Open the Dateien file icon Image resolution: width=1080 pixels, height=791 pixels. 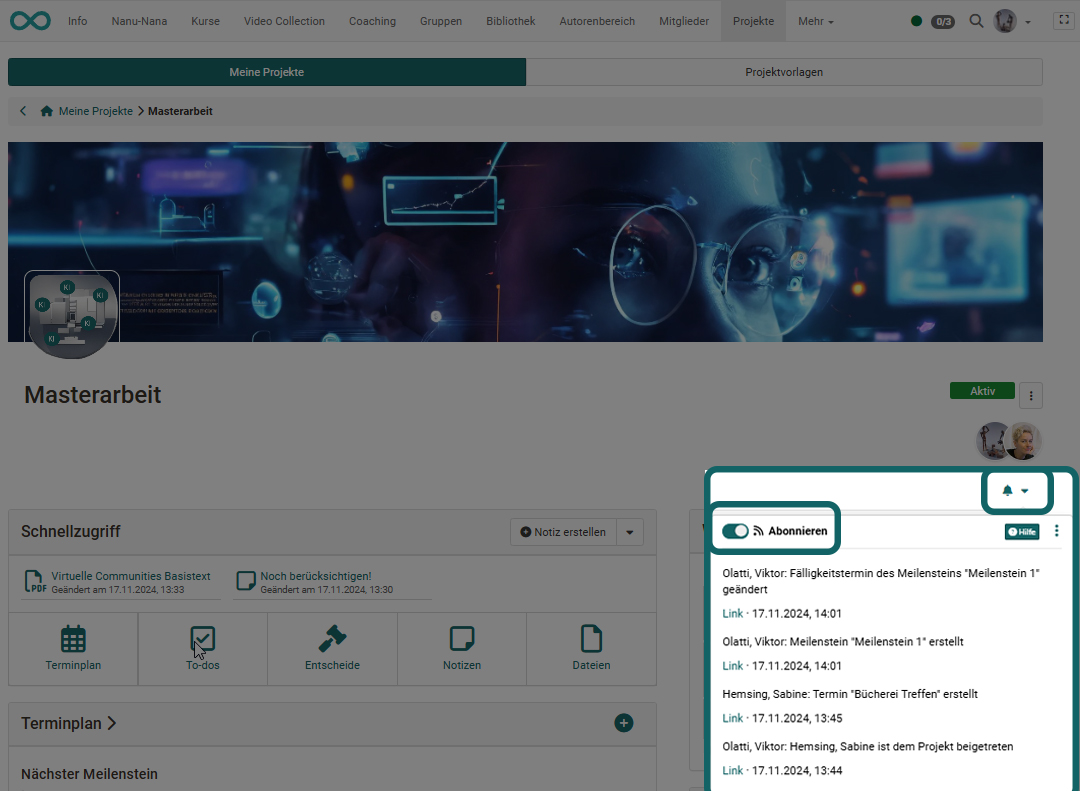(592, 648)
